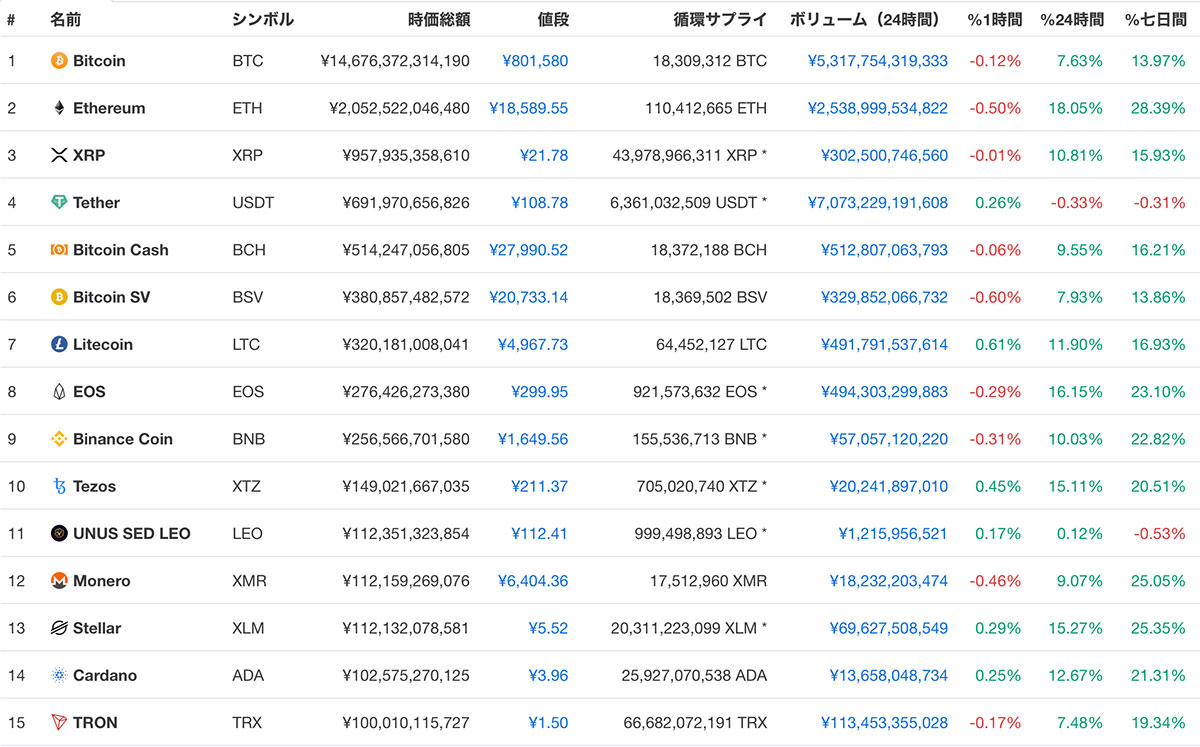
Task: Click the BNB symbol cell
Action: (x=248, y=439)
